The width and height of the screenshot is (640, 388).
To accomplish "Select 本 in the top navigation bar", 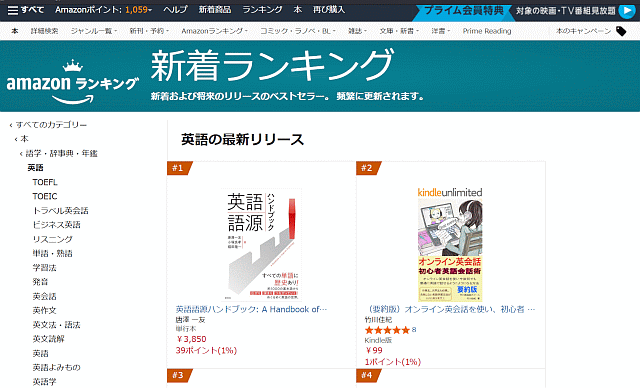I will [298, 10].
